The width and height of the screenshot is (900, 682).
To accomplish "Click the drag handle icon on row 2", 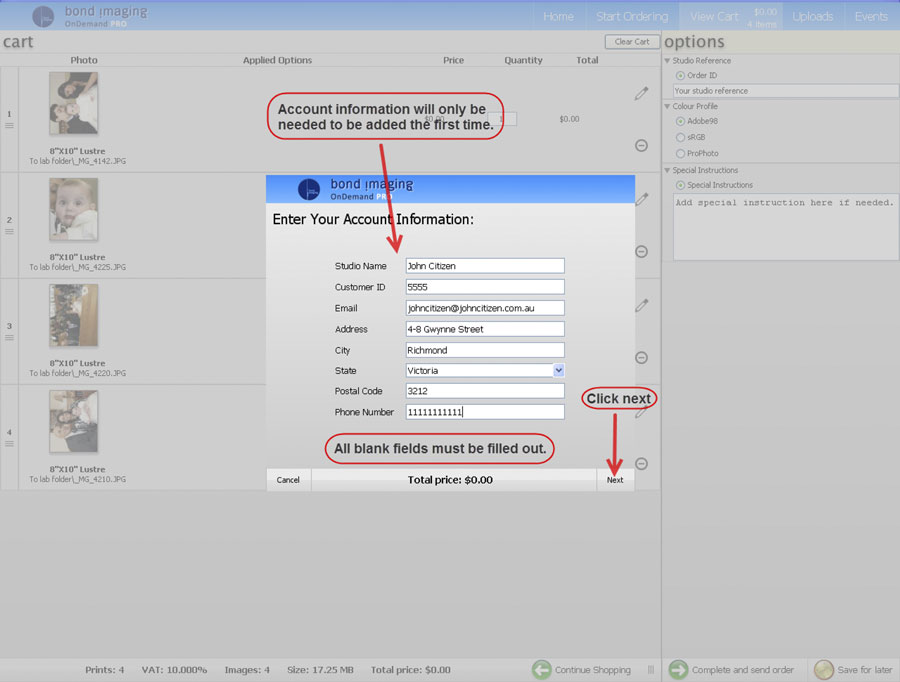I will click(10, 232).
